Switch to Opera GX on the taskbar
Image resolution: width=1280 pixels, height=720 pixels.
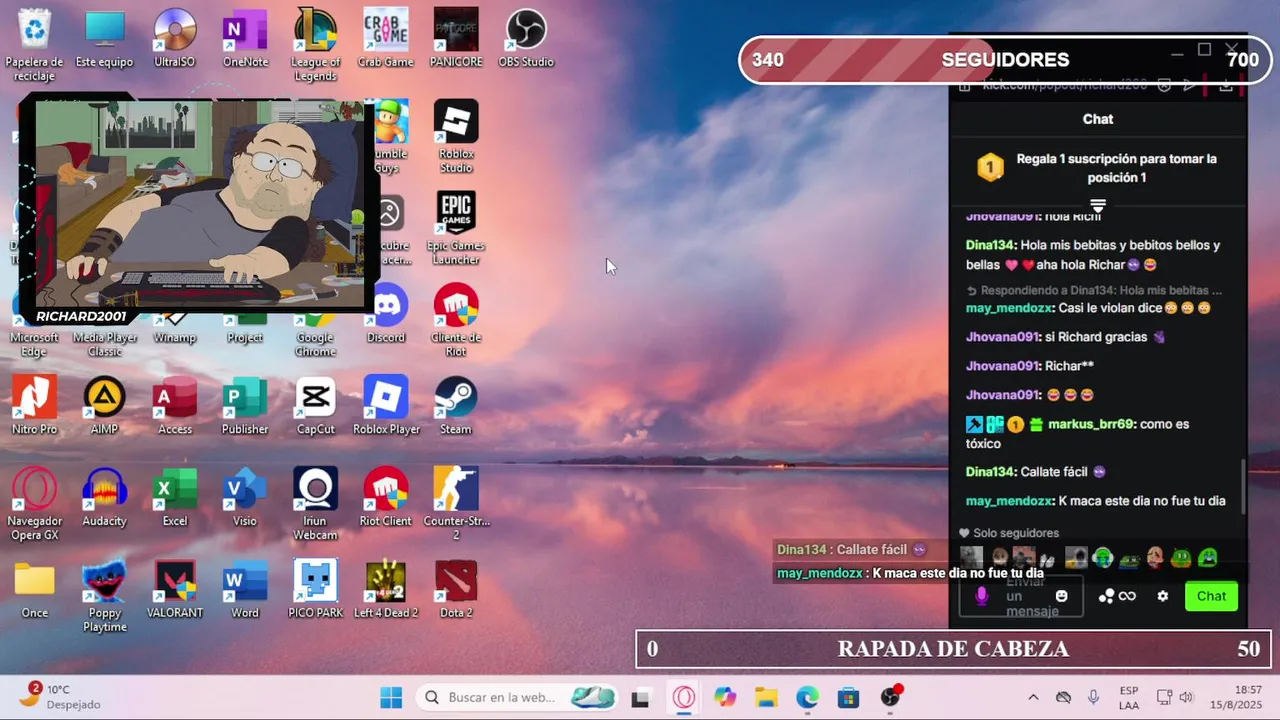pyautogui.click(x=684, y=697)
